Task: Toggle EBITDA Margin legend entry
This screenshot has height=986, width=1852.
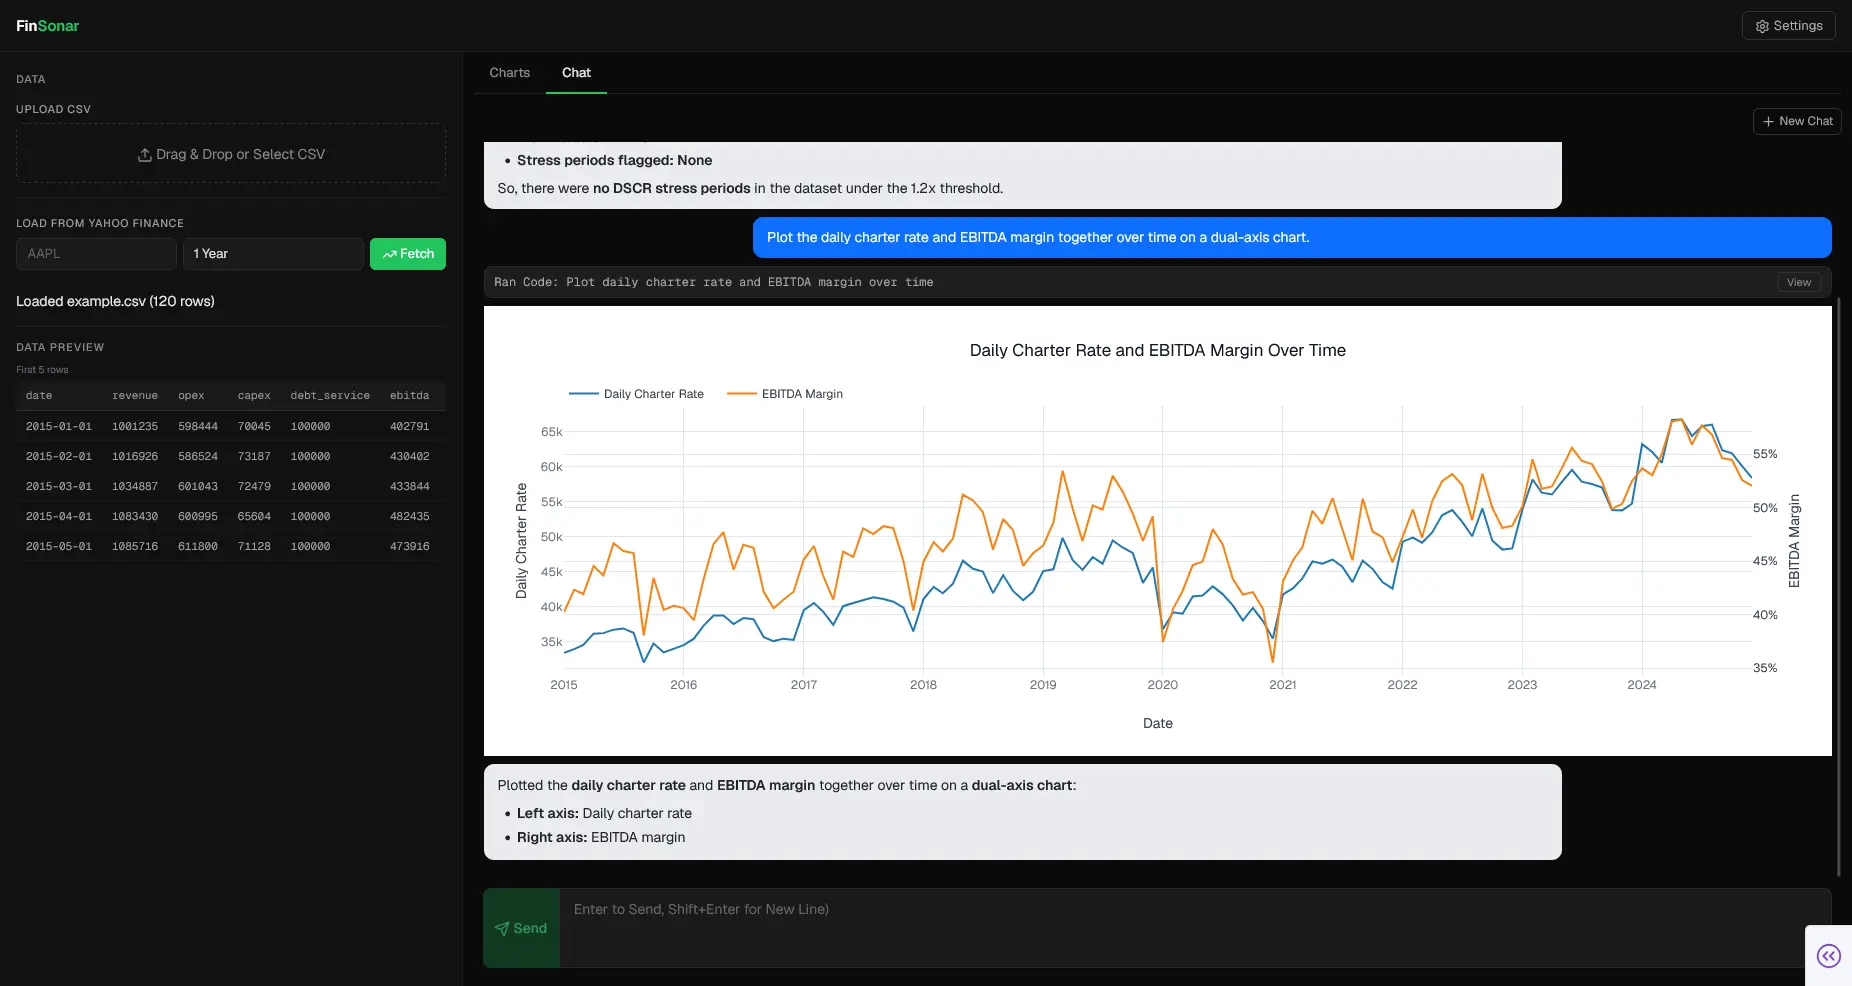Action: coord(785,394)
